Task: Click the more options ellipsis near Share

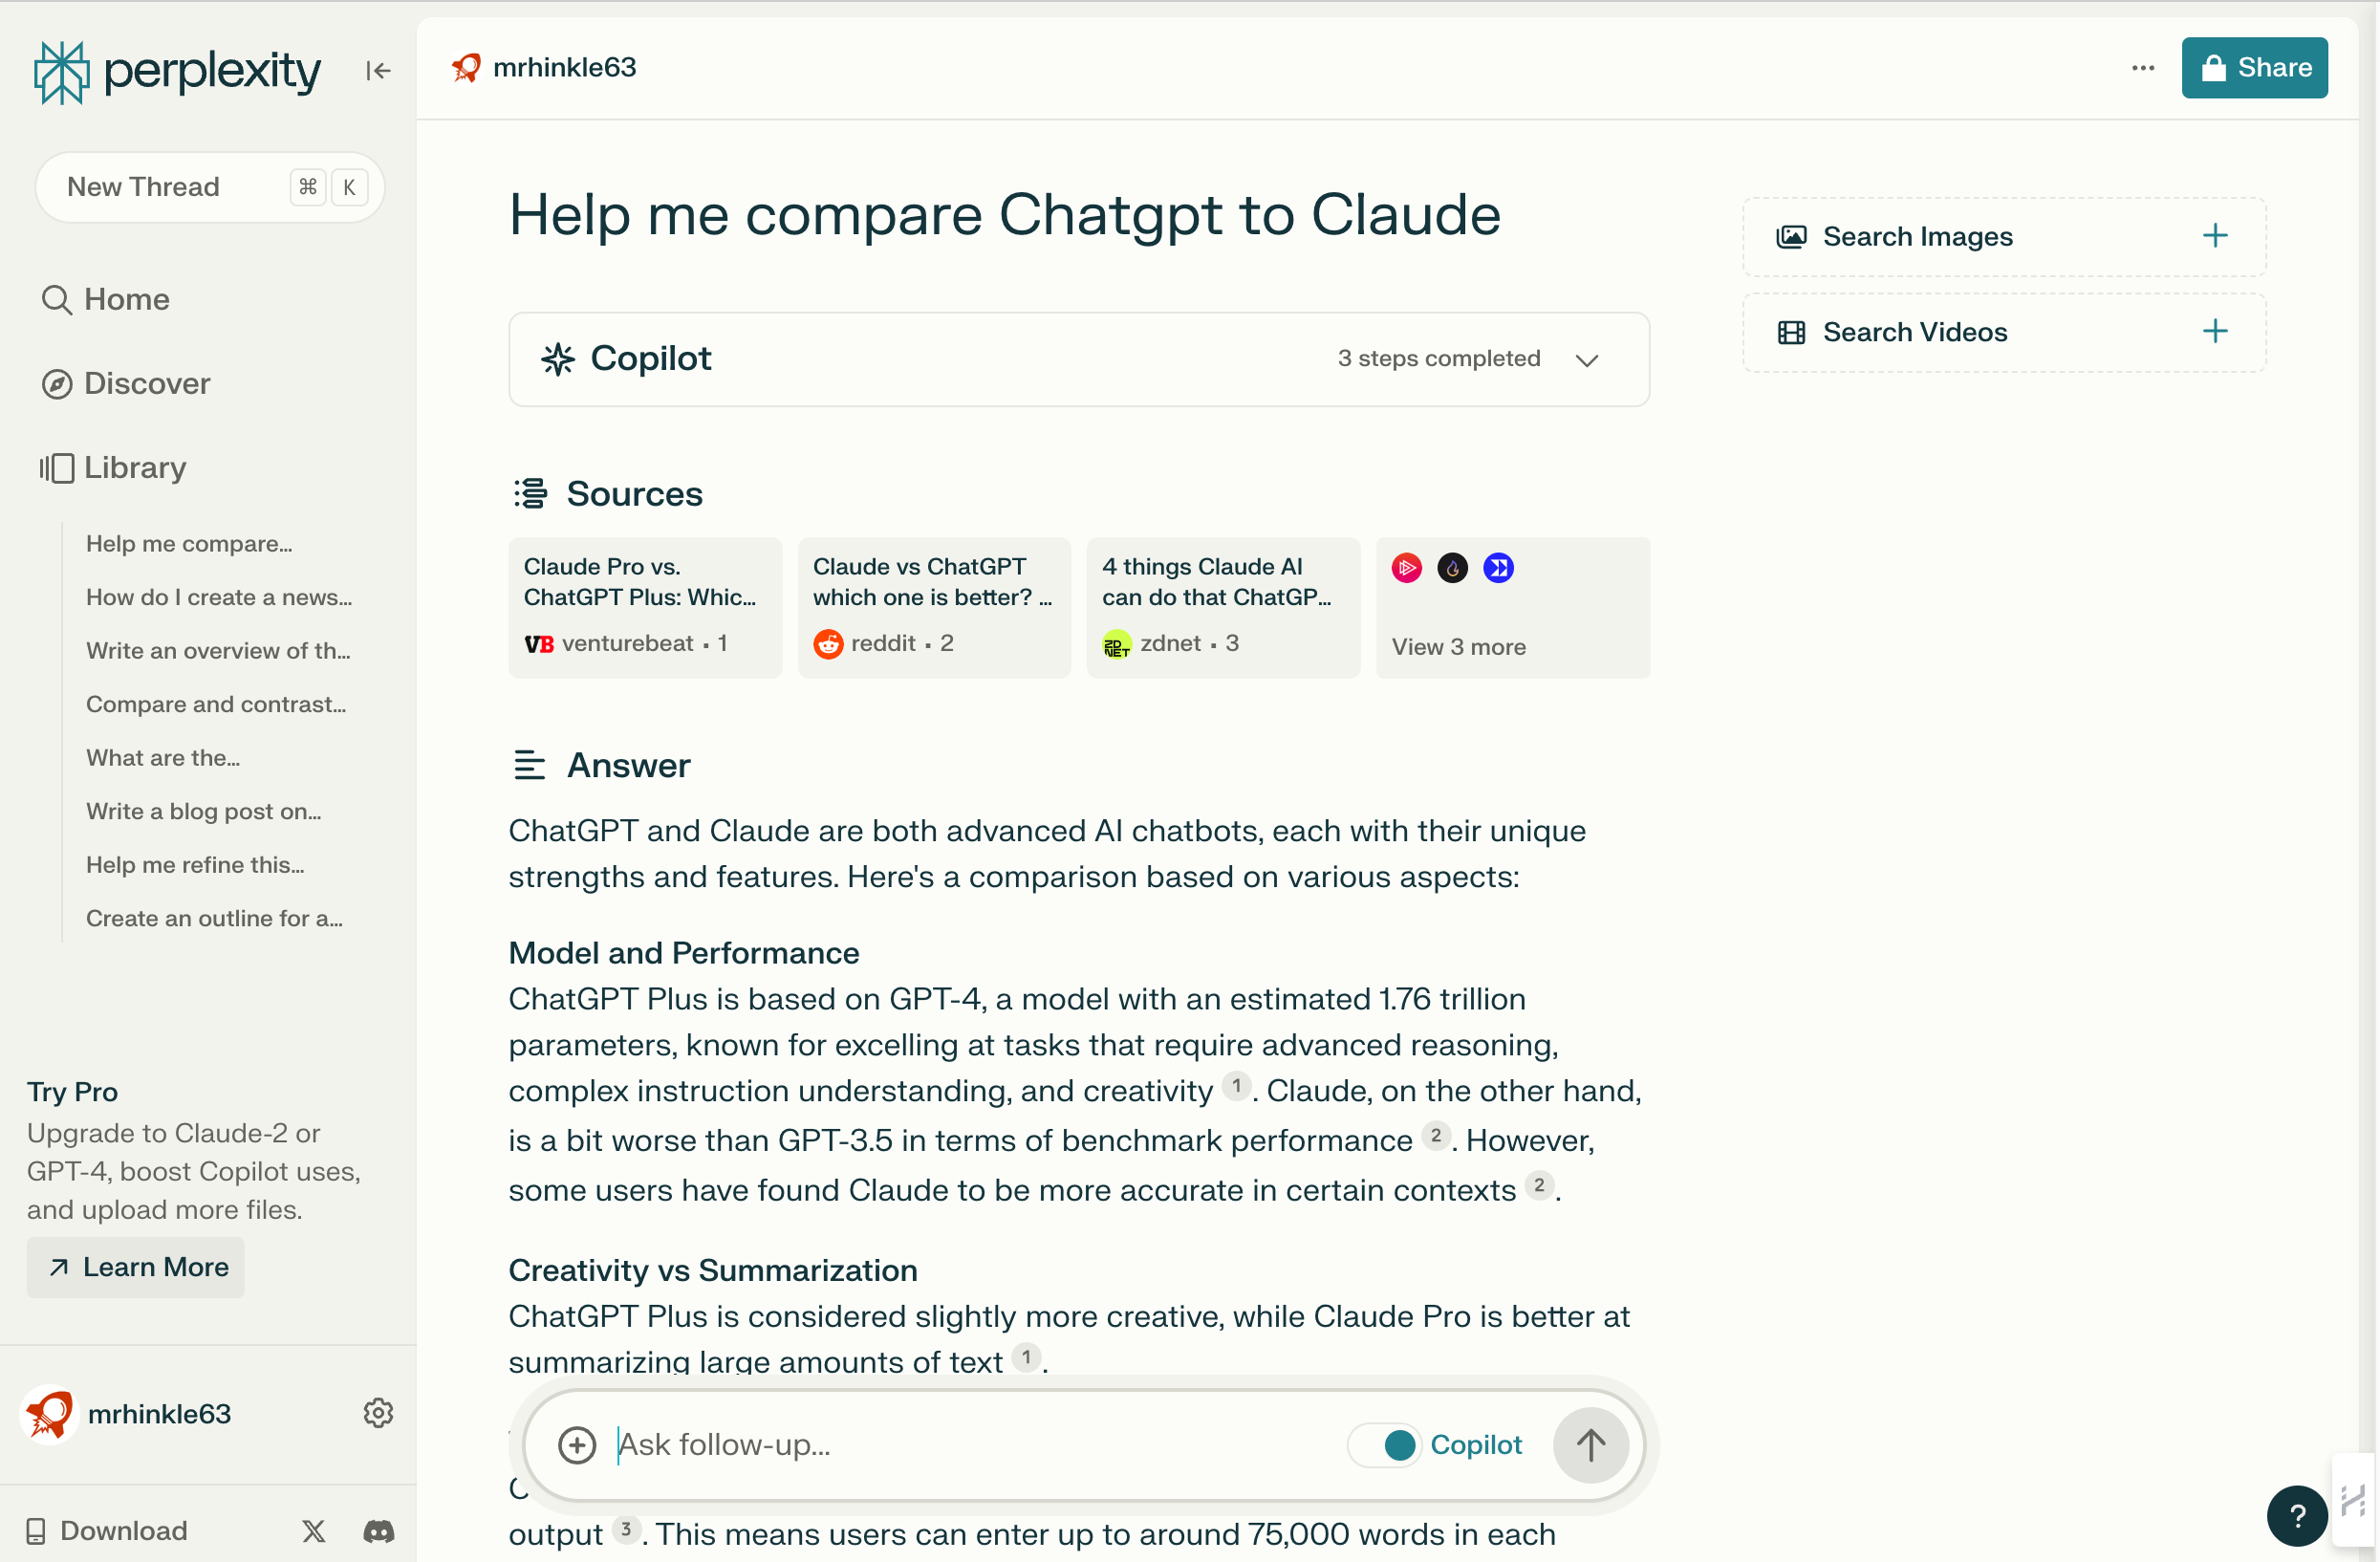Action: (x=2143, y=67)
